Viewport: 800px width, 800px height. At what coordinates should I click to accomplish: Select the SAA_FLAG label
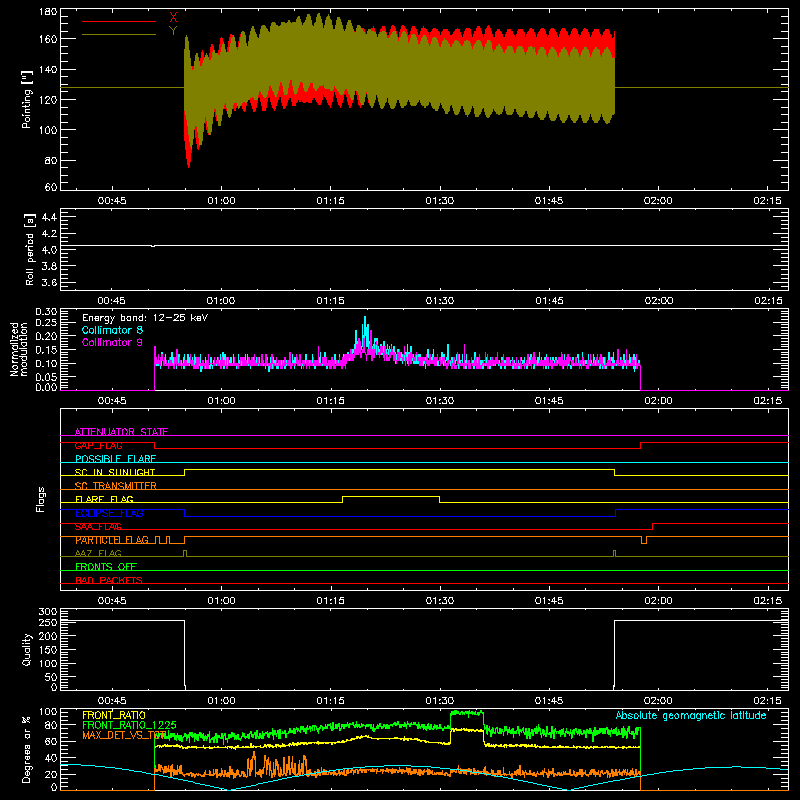98,527
